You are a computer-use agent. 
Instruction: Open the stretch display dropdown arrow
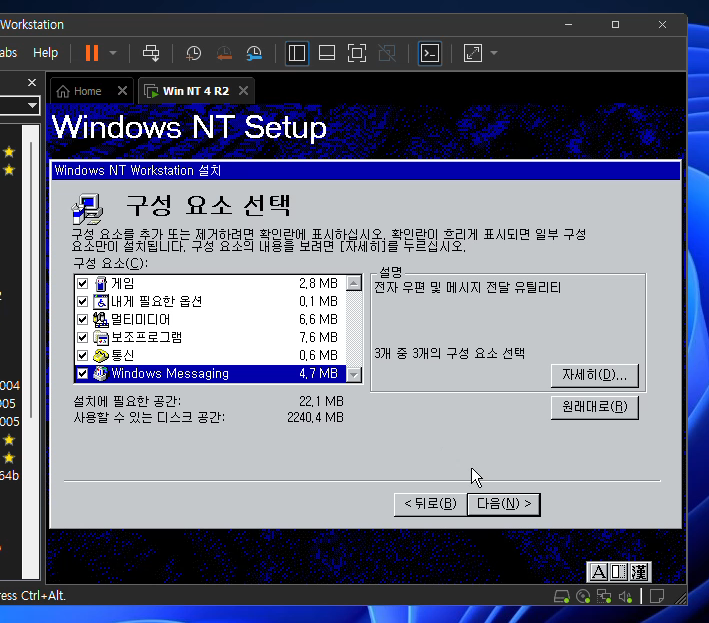pyautogui.click(x=494, y=53)
